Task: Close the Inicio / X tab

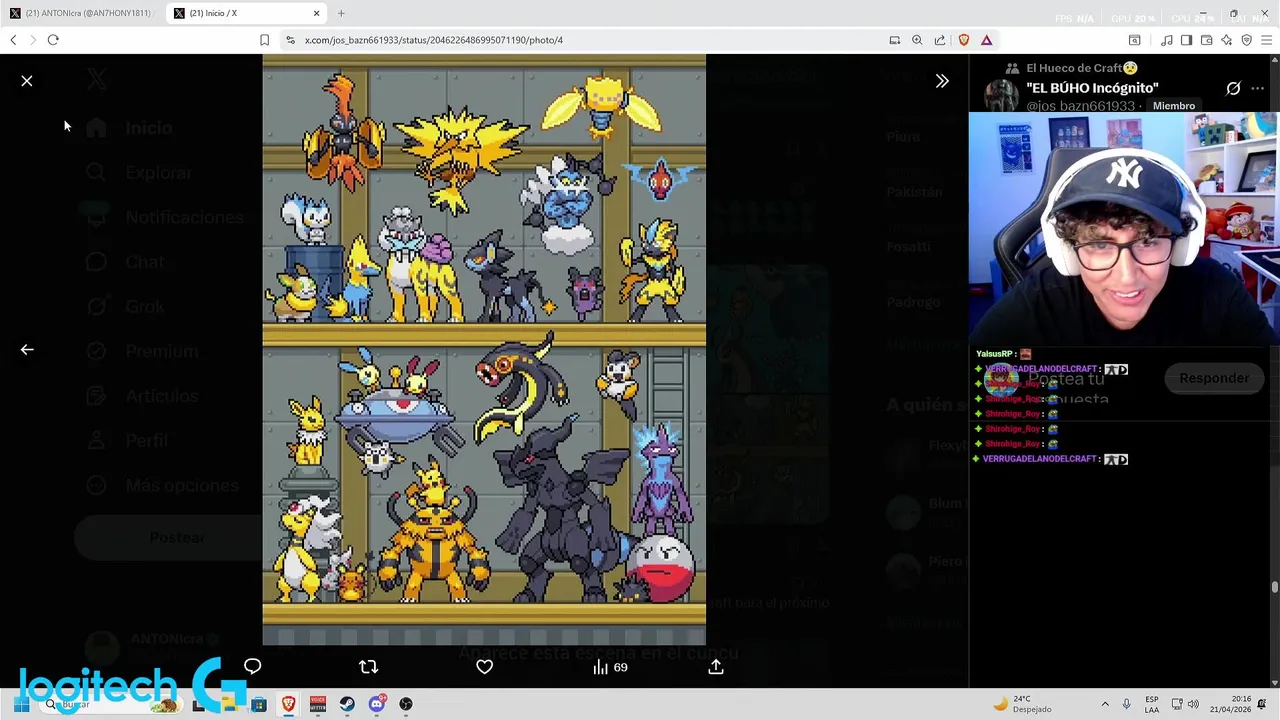Action: pyautogui.click(x=317, y=13)
